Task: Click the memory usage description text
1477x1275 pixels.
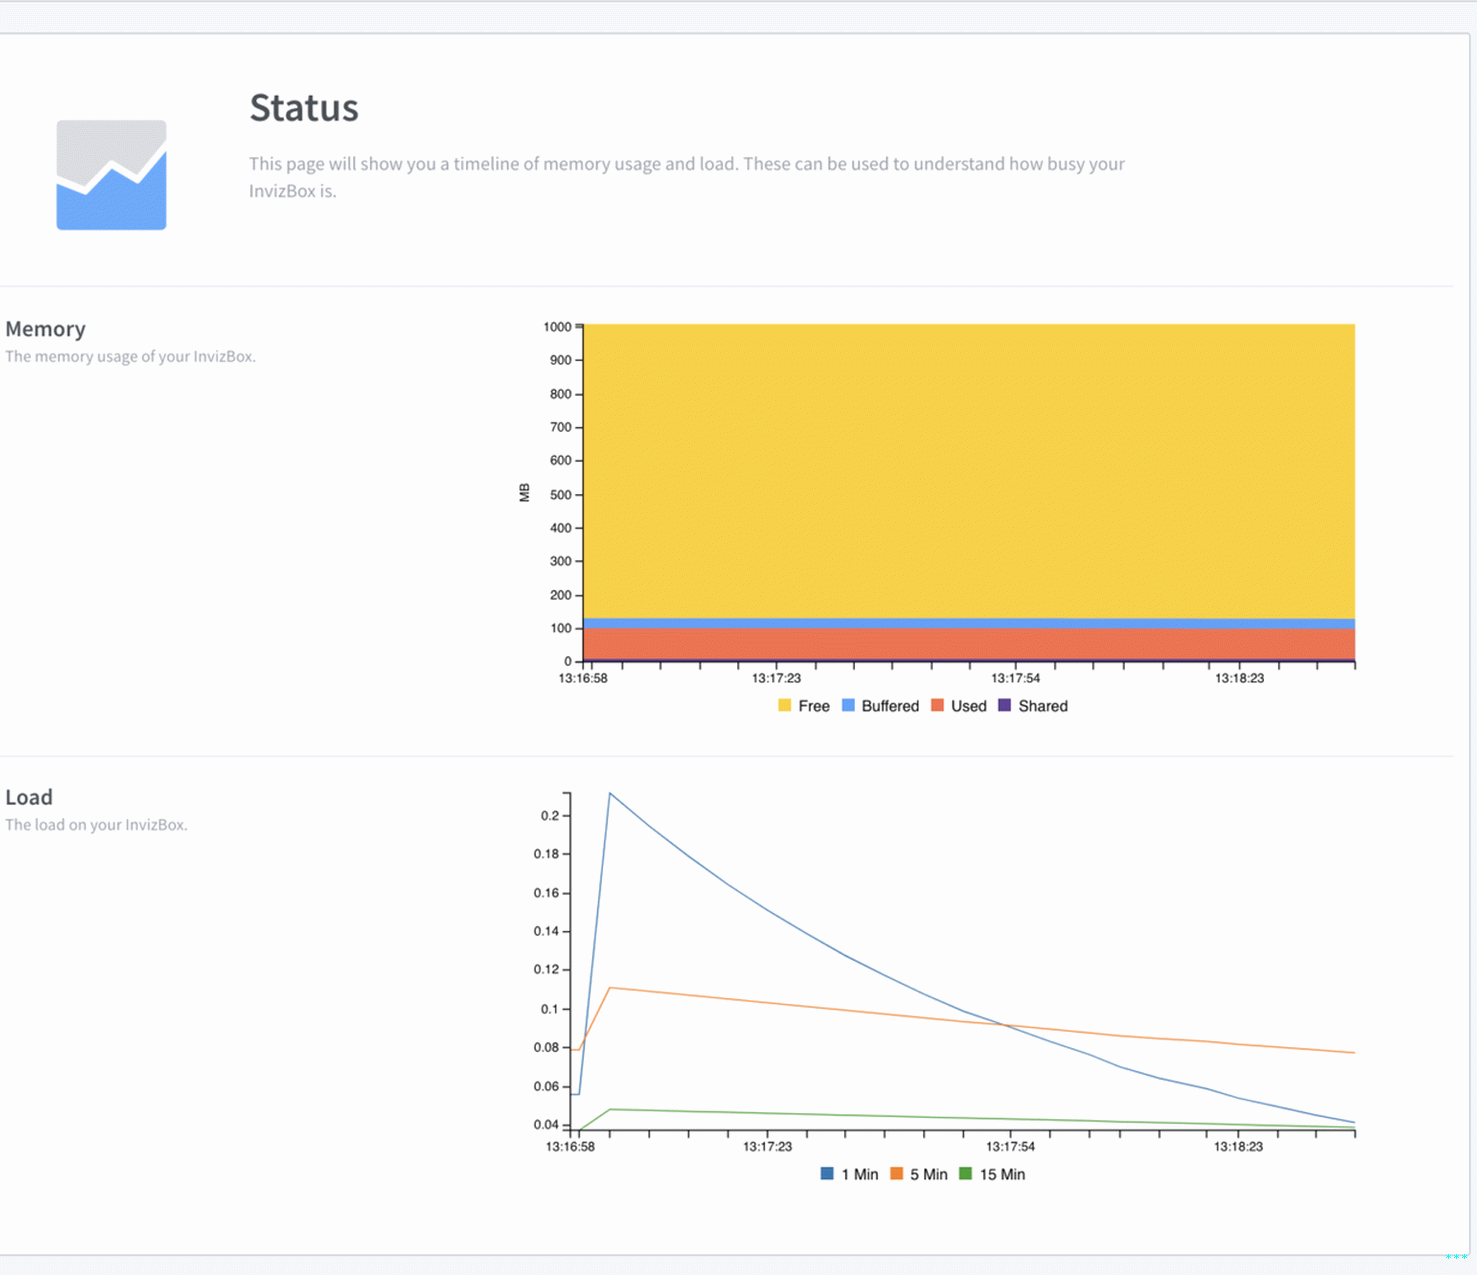Action: point(131,357)
